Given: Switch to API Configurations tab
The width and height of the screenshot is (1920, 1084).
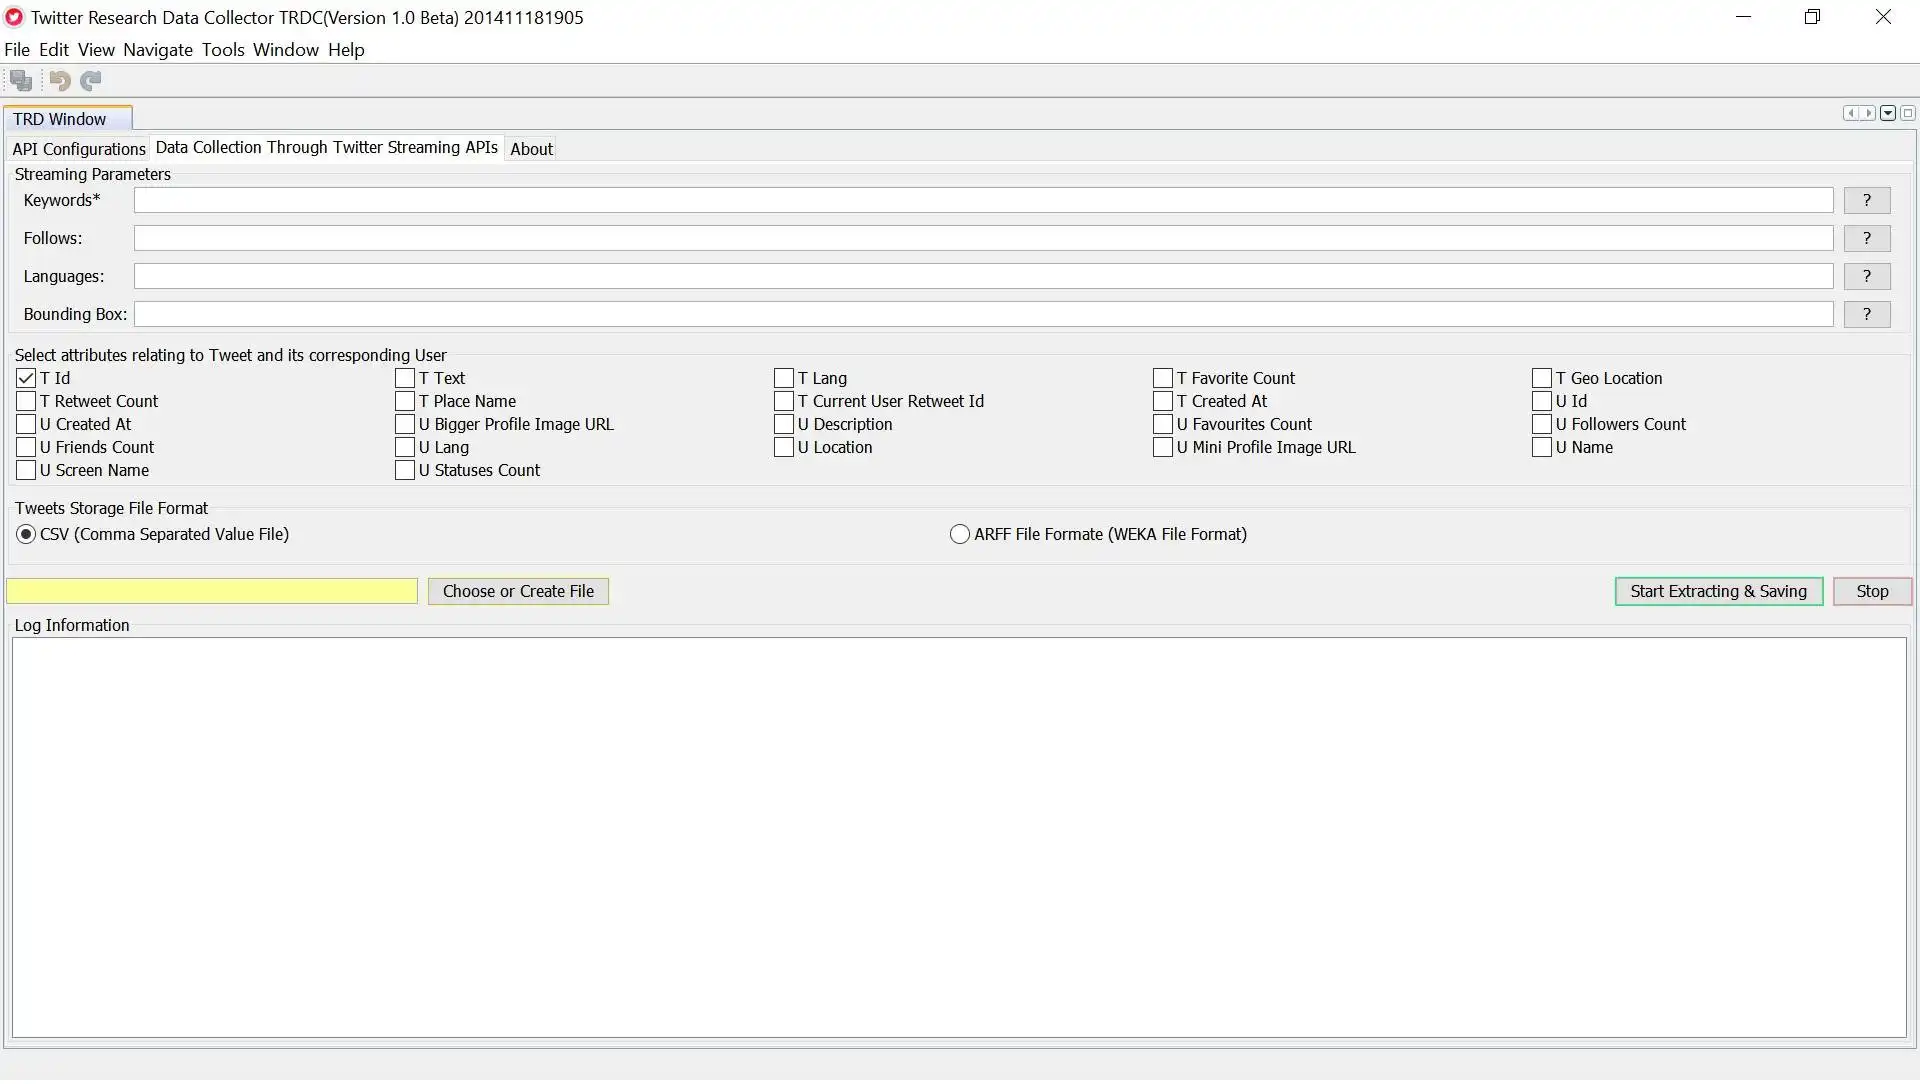Looking at the screenshot, I should (x=79, y=146).
